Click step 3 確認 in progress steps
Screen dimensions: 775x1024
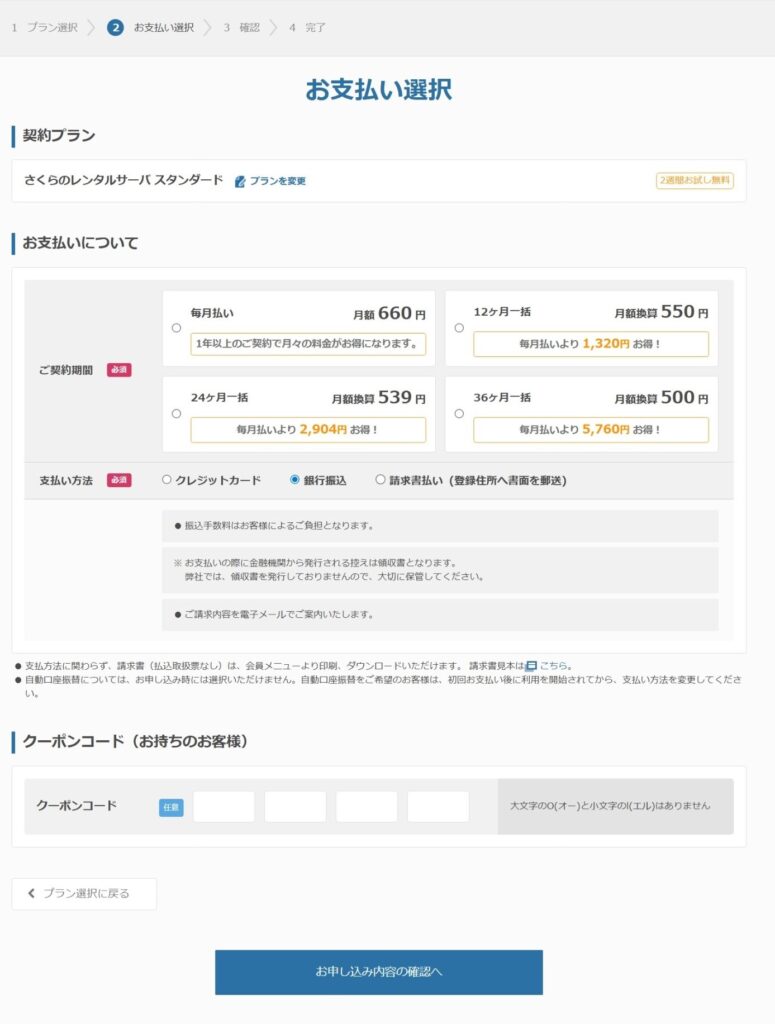tap(241, 27)
